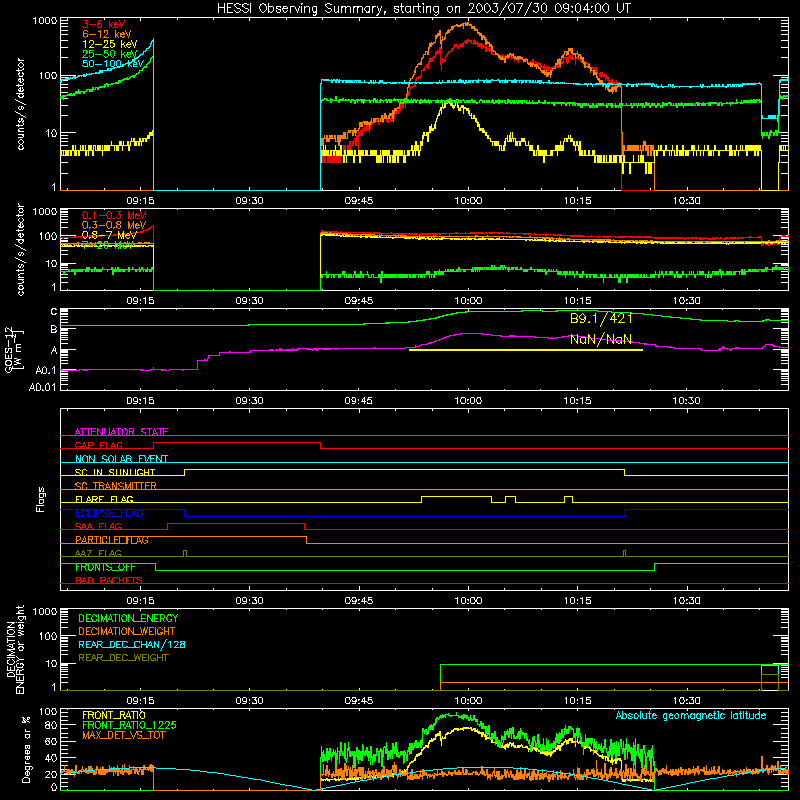
Task: Select the AA7_FLAG label
Action: [98, 553]
